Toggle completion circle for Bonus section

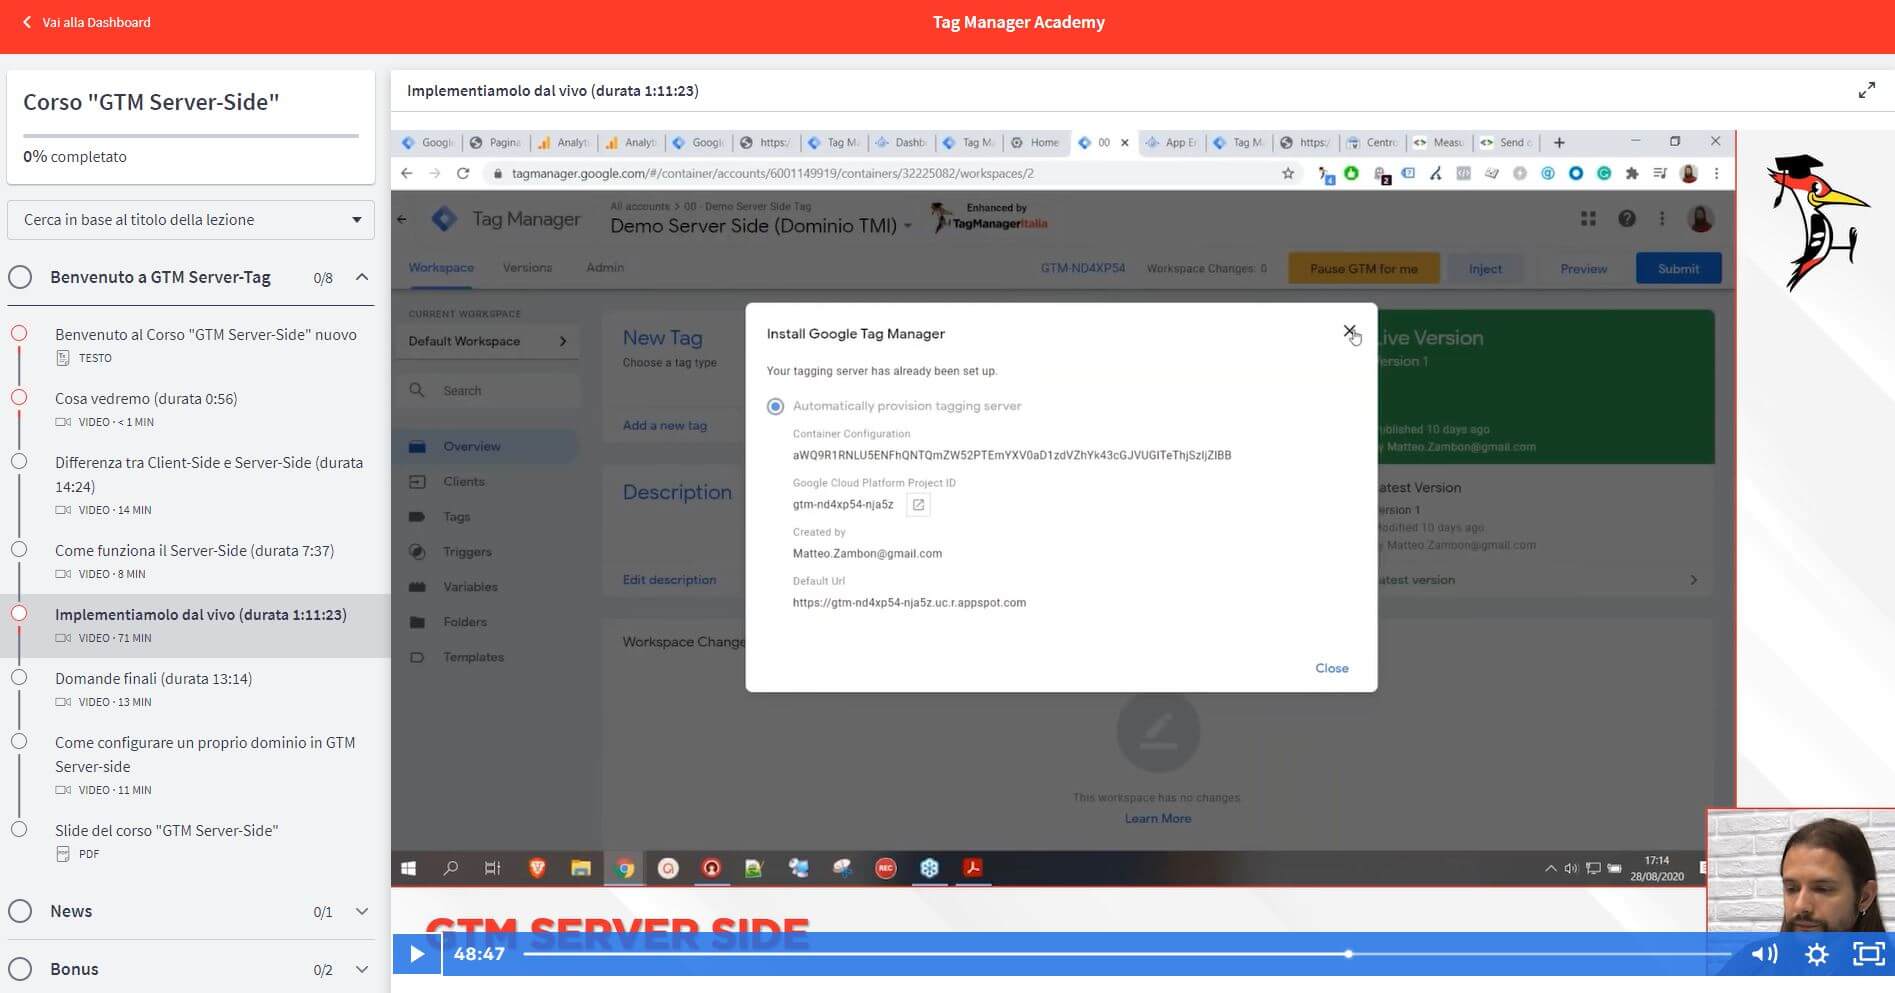coord(20,969)
